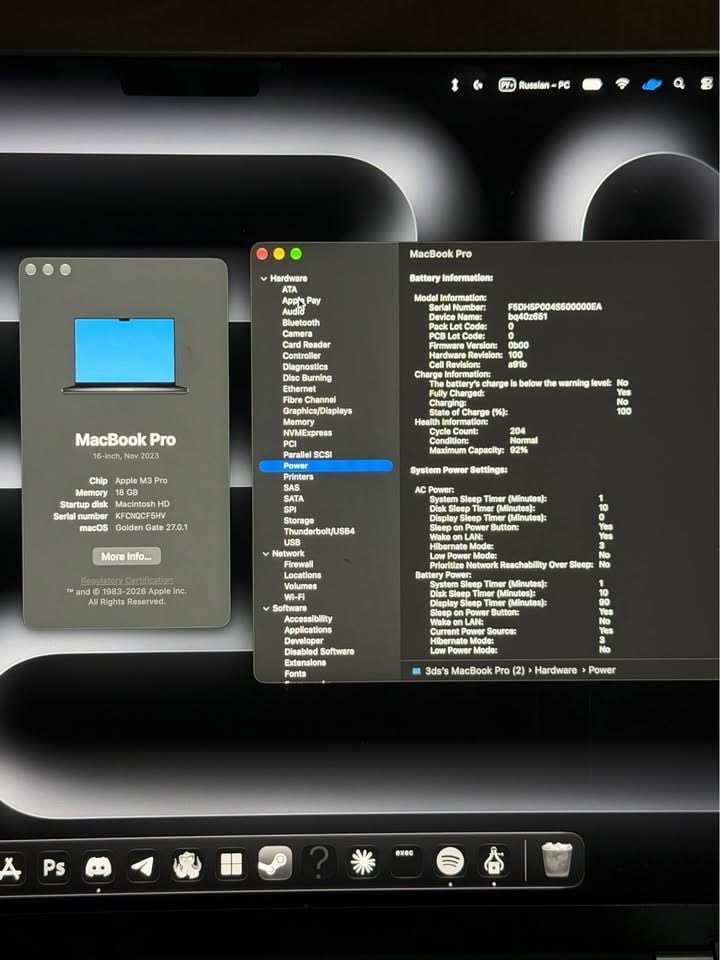Collapse the Software section in sidebar

[266, 609]
